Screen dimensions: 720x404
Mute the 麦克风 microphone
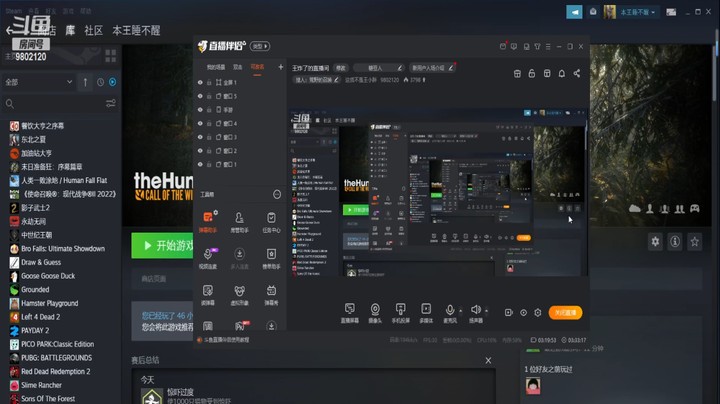click(450, 313)
